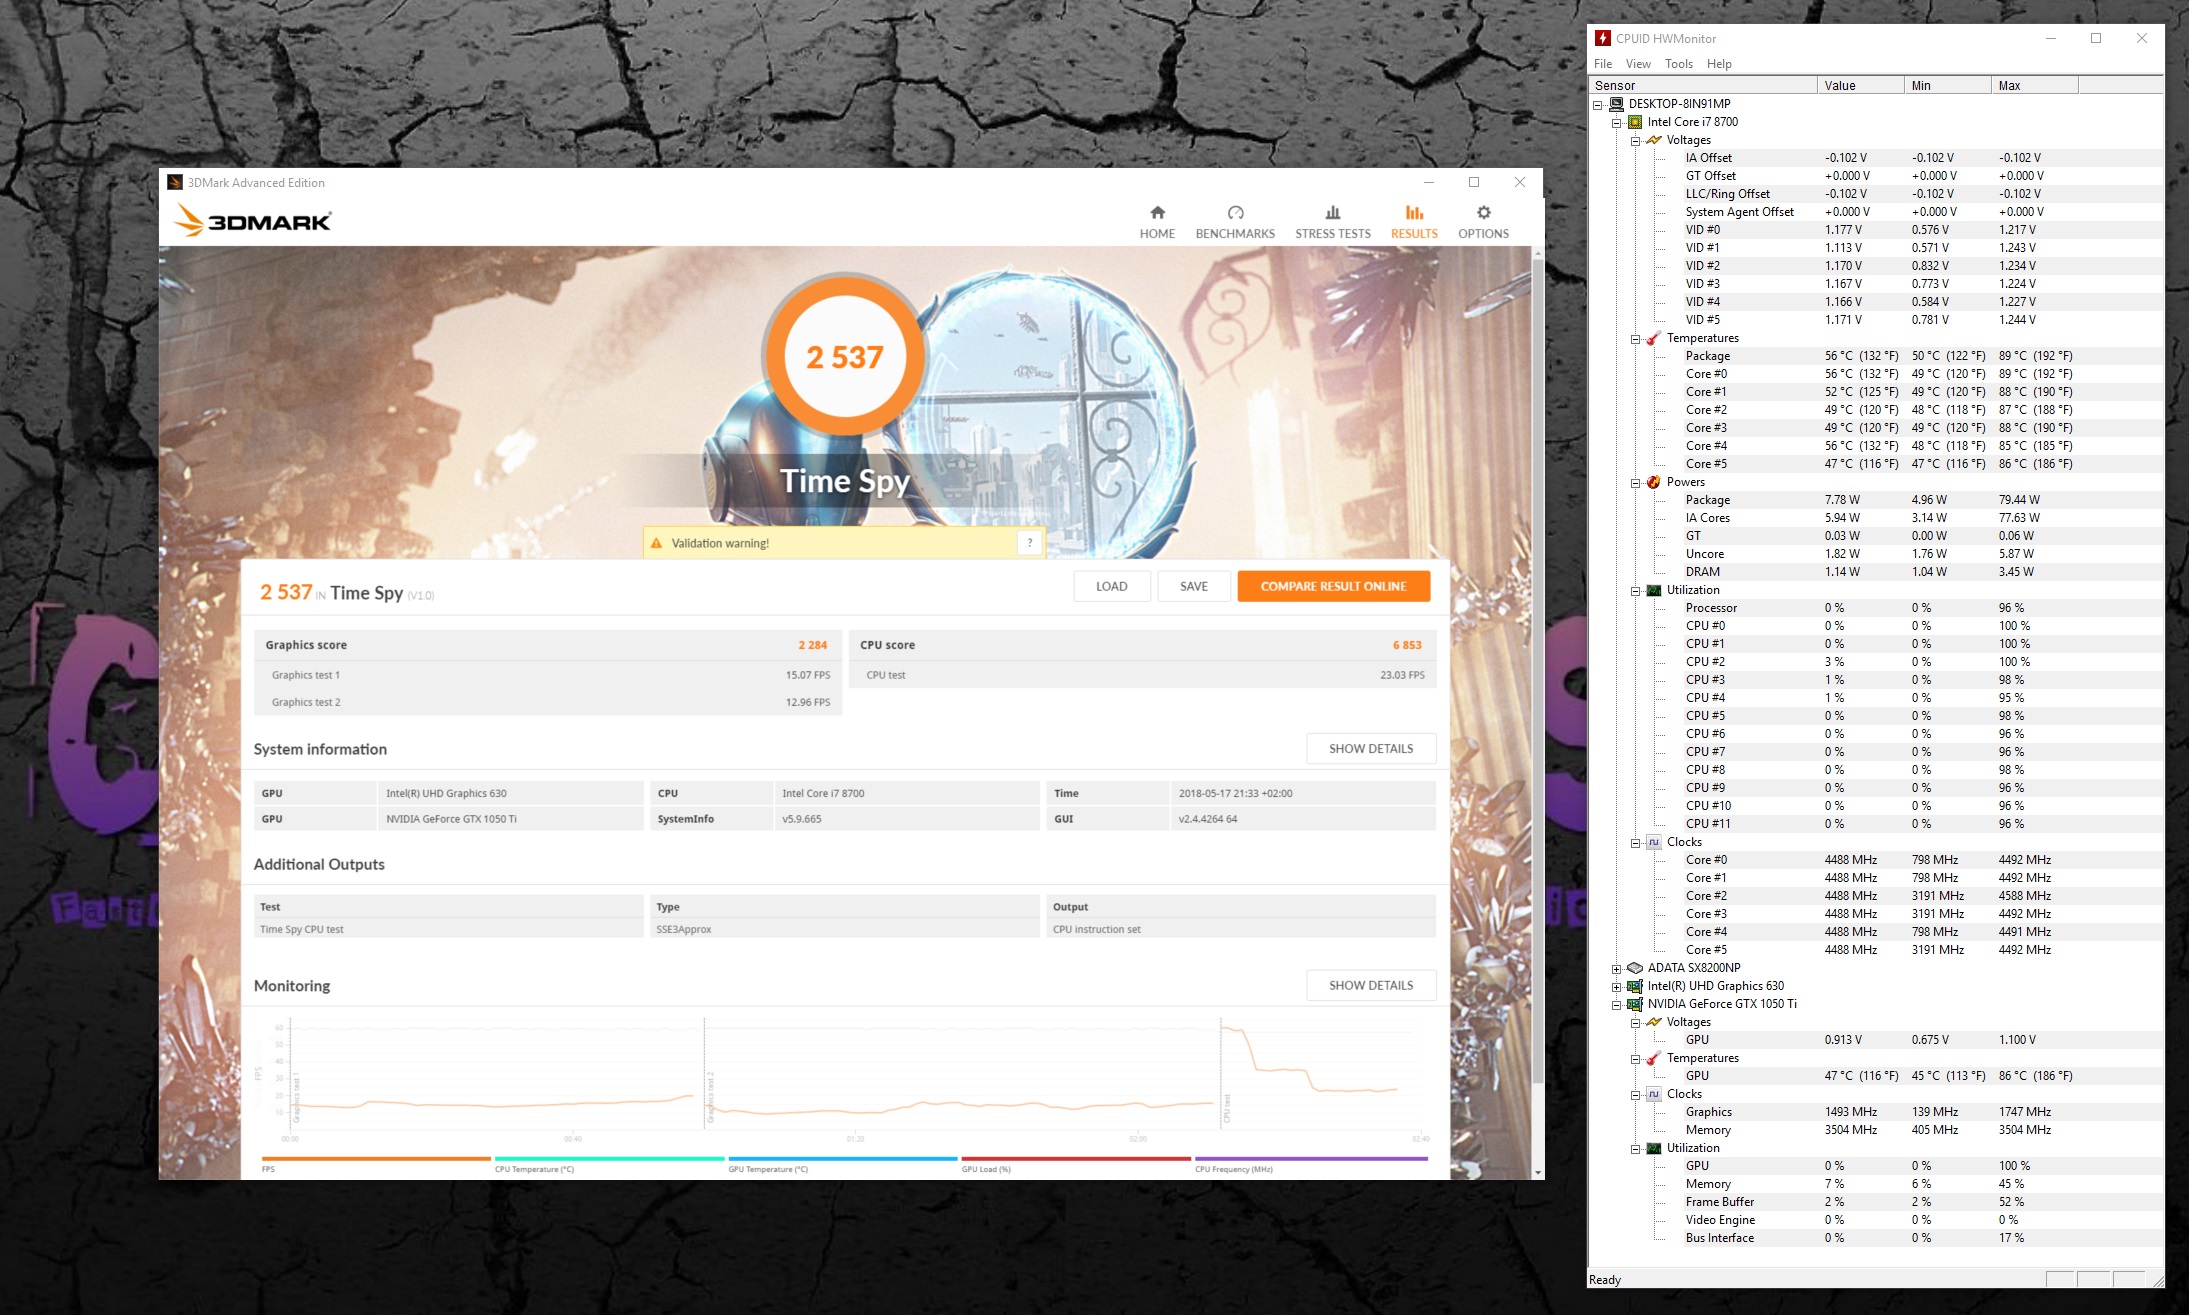This screenshot has width=2189, height=1315.
Task: Click the CPU Voltages lightning icon
Action: pos(1654,140)
